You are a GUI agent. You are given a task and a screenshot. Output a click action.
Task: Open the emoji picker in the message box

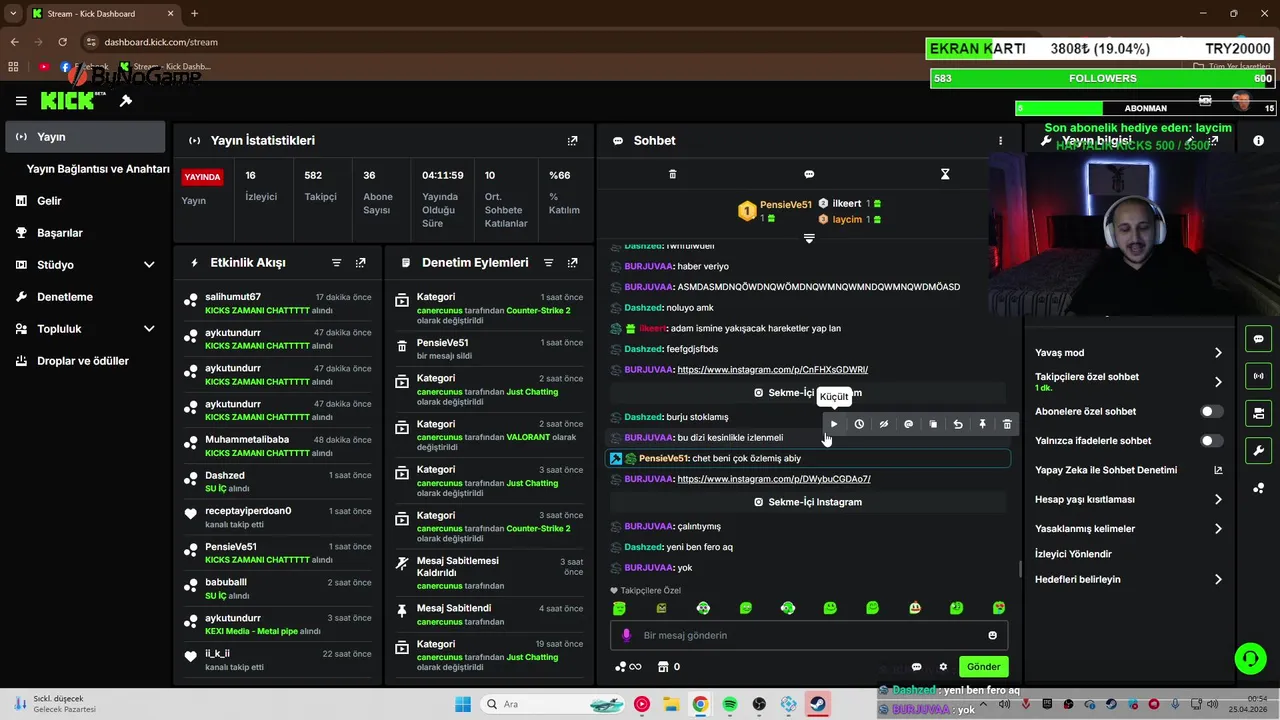(992, 635)
